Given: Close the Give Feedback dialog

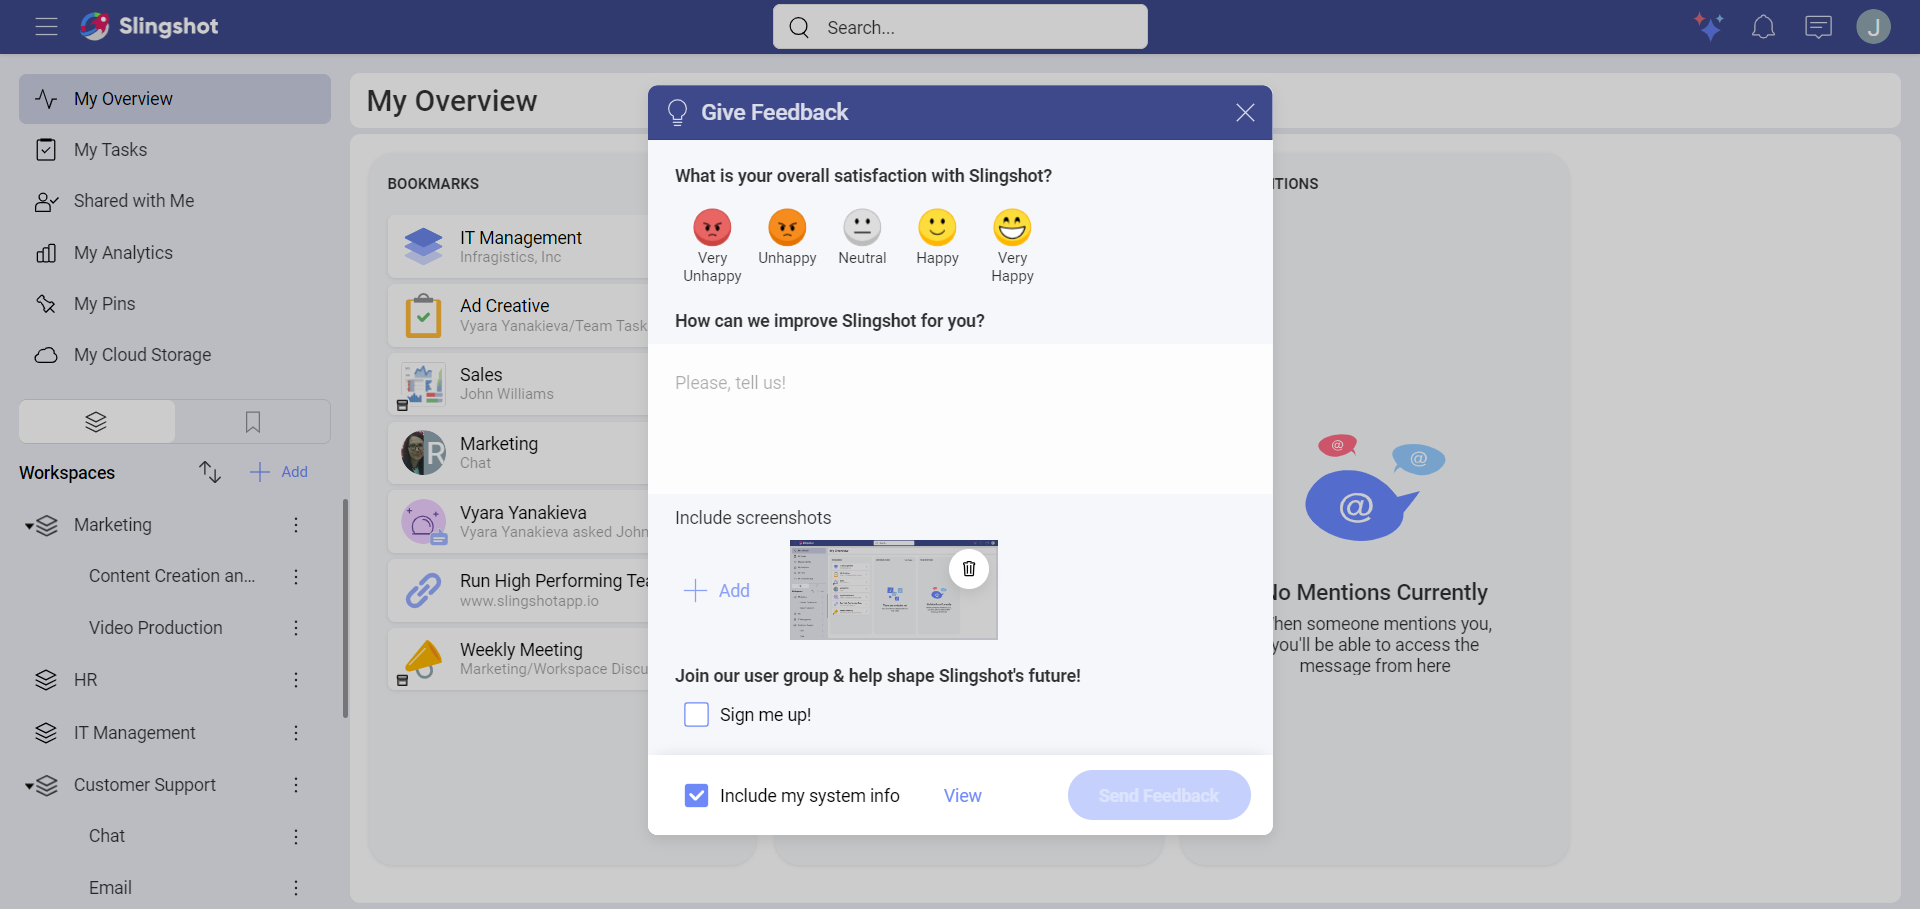Looking at the screenshot, I should [x=1244, y=113].
